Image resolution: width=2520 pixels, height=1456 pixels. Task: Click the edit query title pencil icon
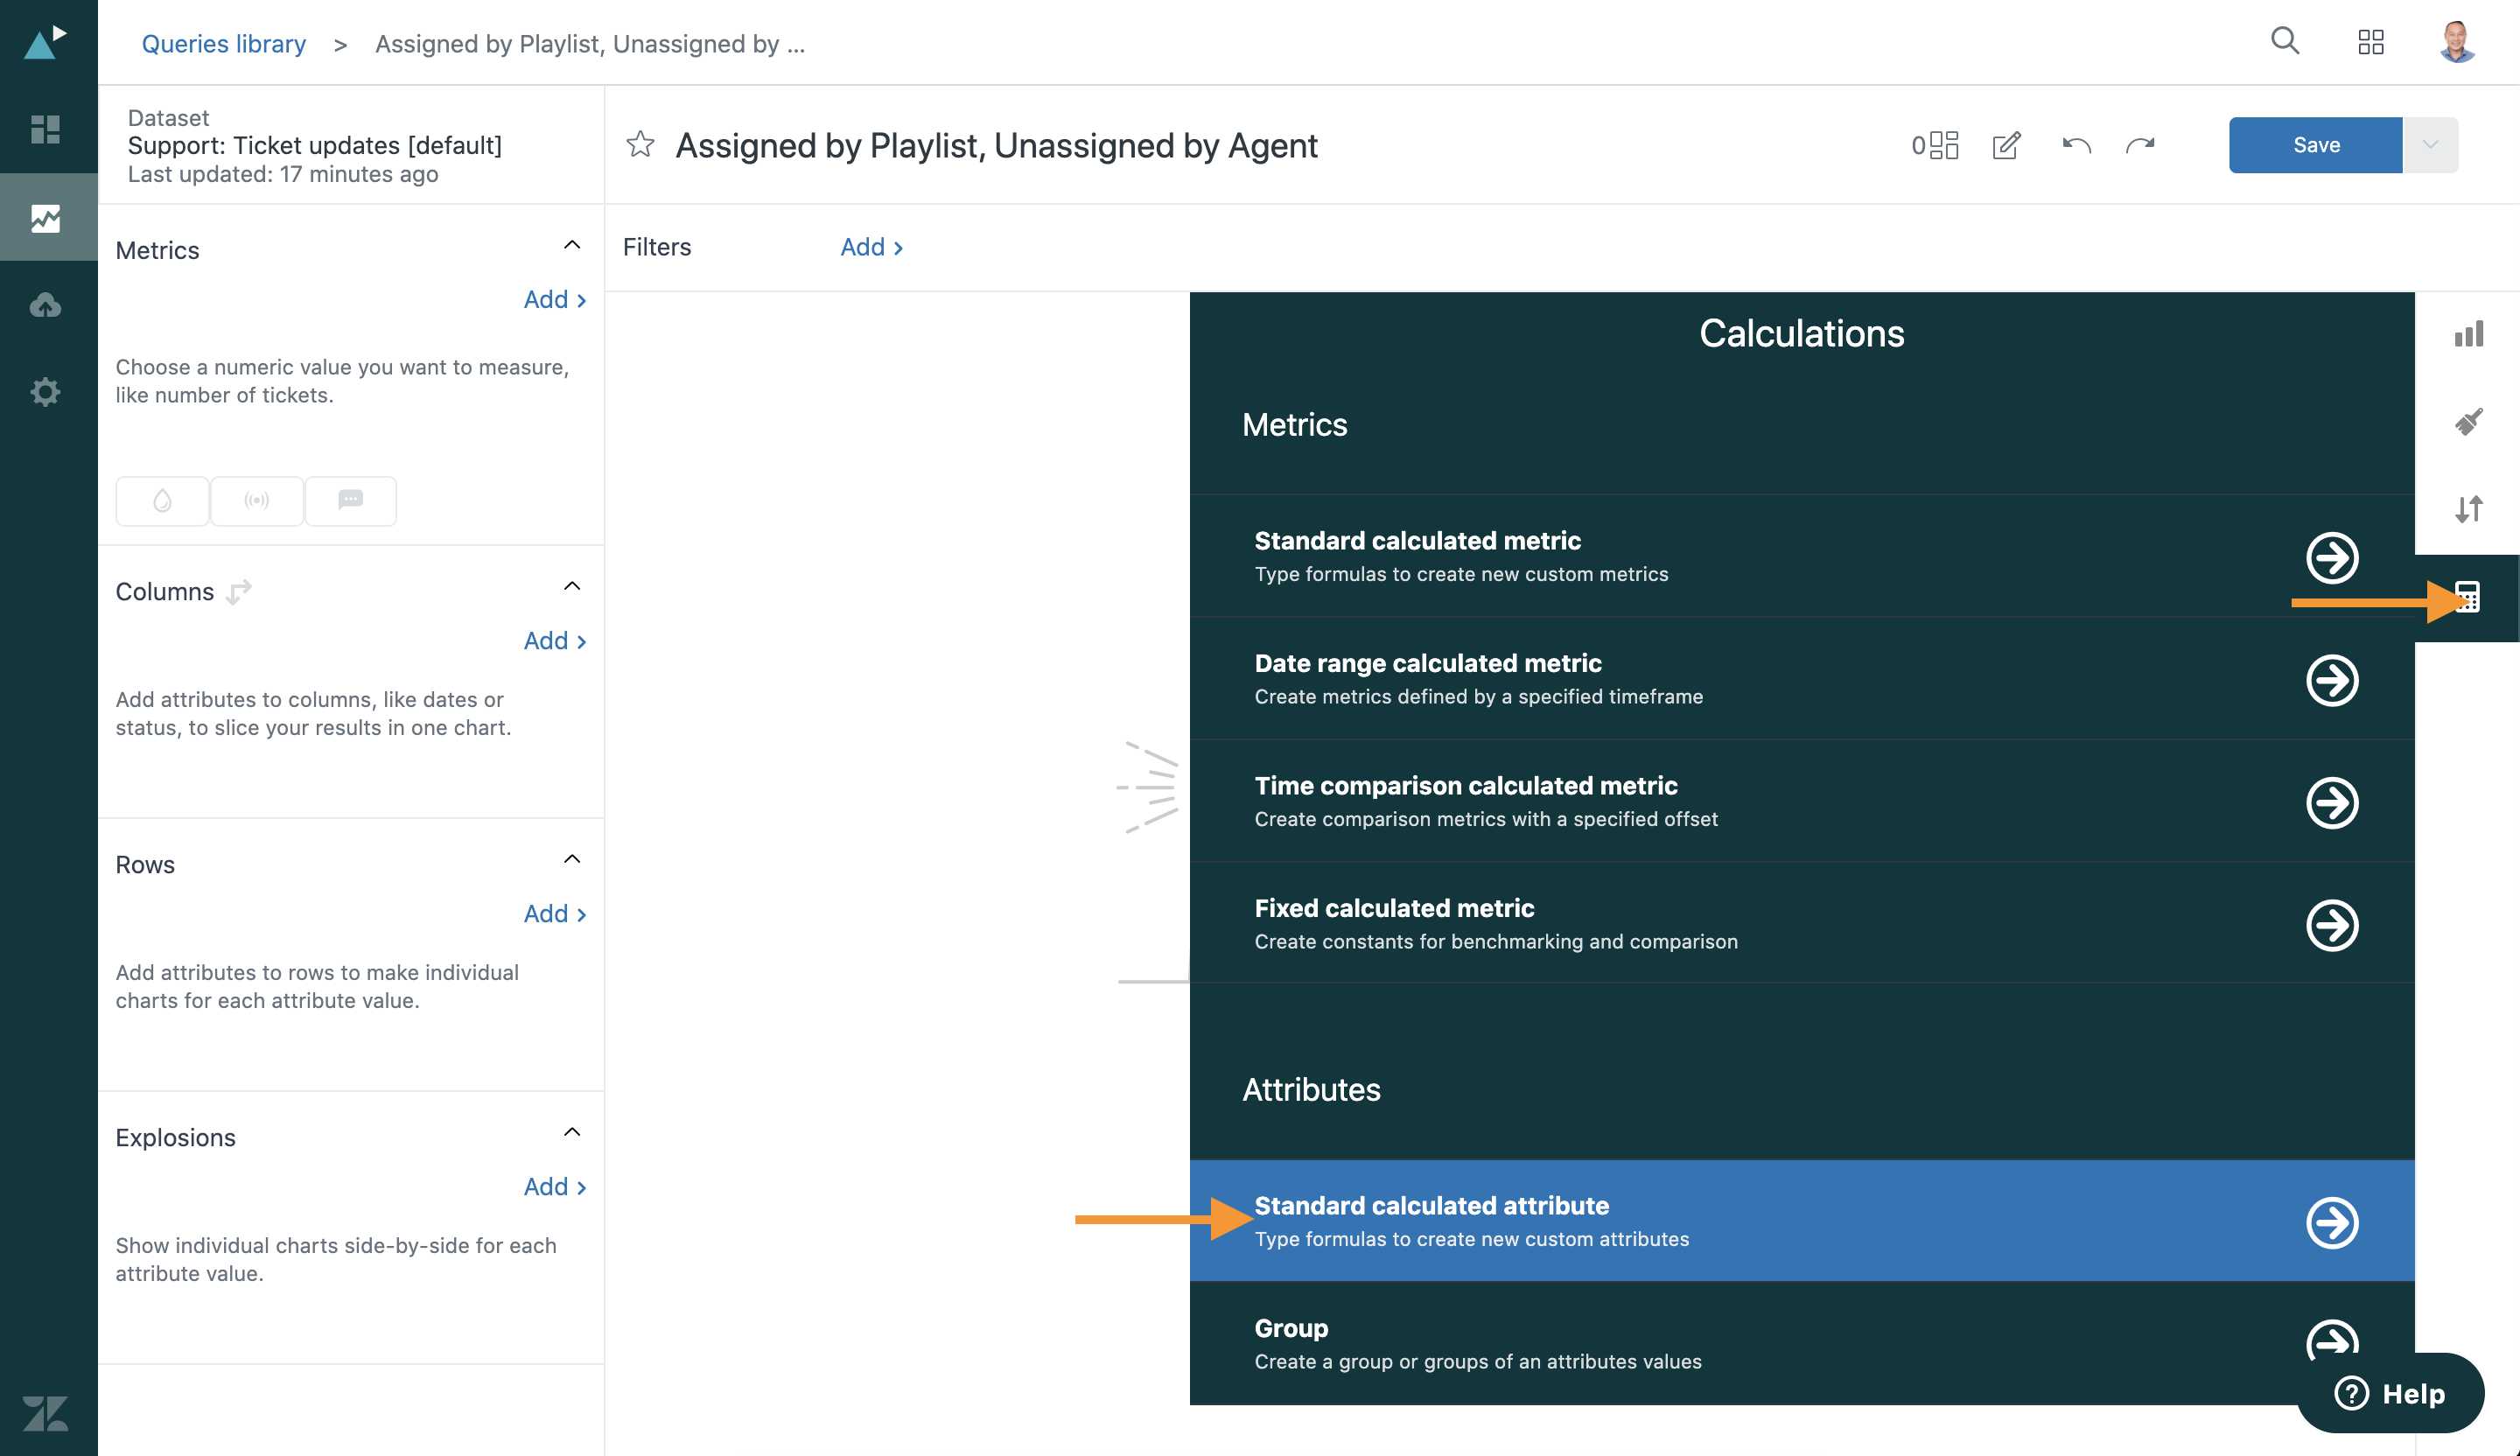pyautogui.click(x=2006, y=145)
